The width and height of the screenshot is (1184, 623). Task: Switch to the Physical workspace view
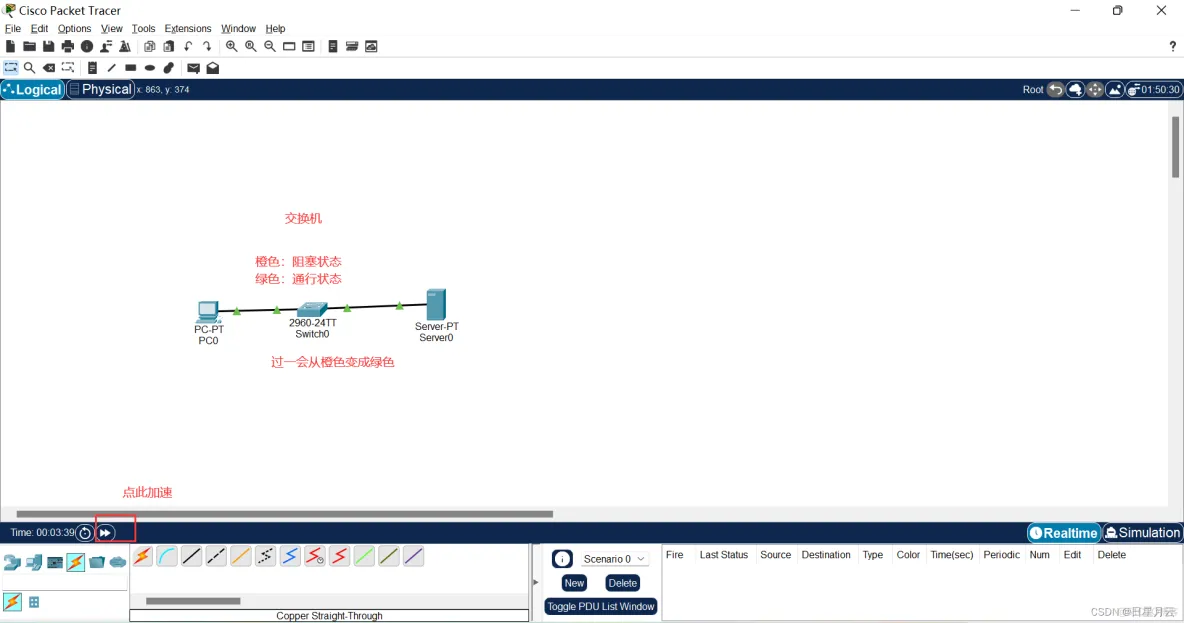[100, 89]
